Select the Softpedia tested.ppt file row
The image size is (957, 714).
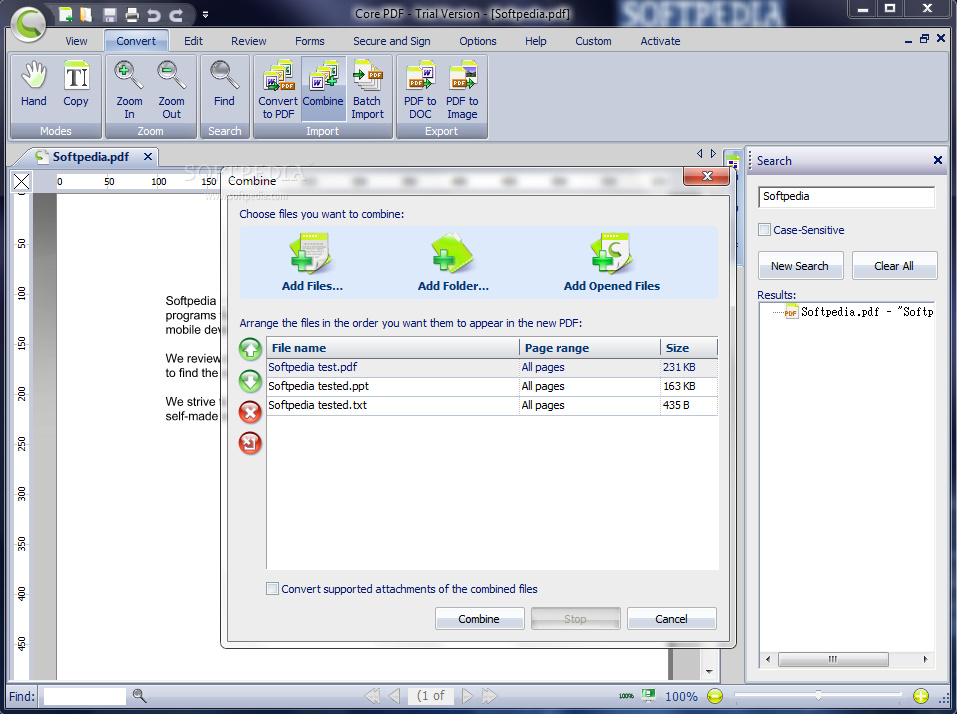(x=492, y=386)
